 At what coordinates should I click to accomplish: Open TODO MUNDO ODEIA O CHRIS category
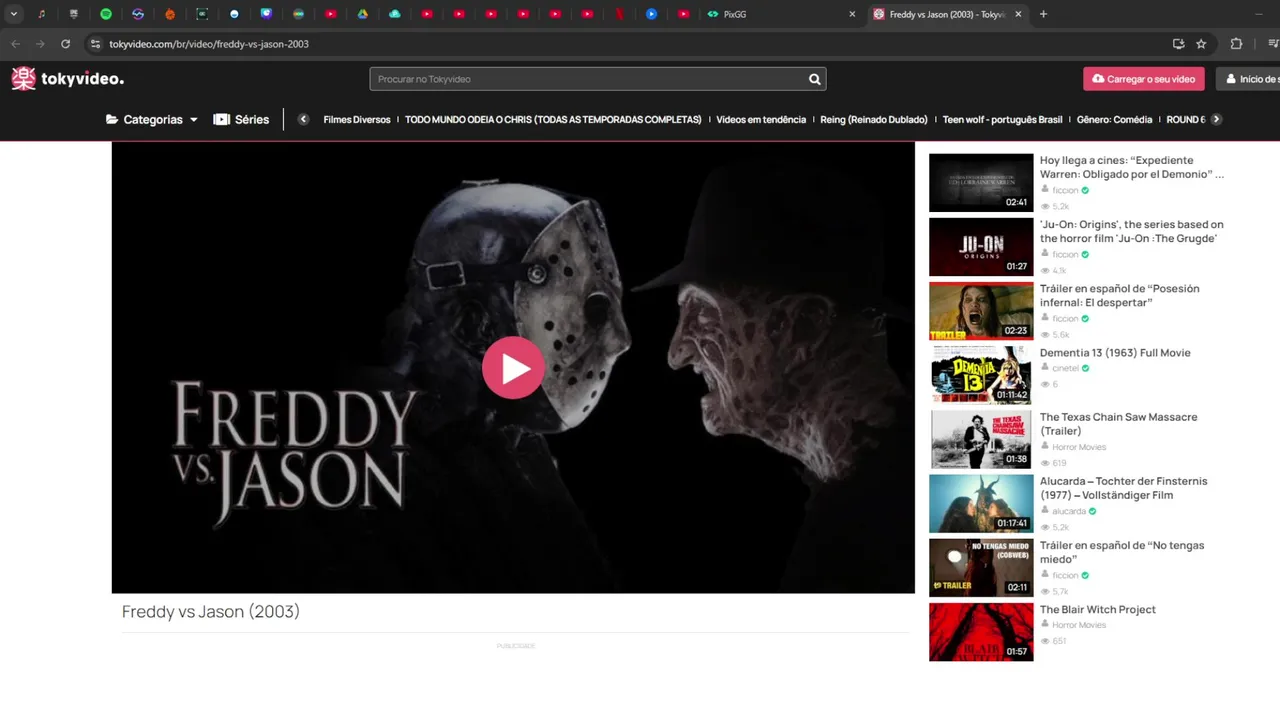pos(553,120)
